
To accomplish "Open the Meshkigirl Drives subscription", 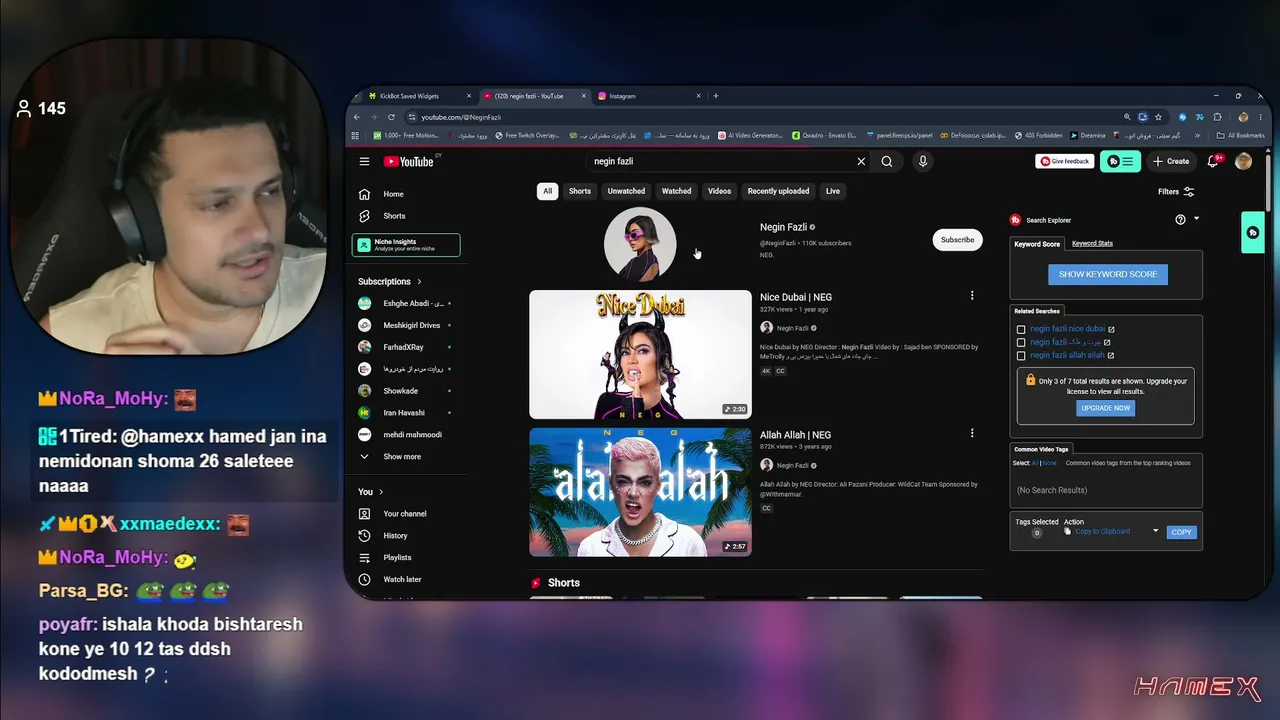I will [406, 325].
